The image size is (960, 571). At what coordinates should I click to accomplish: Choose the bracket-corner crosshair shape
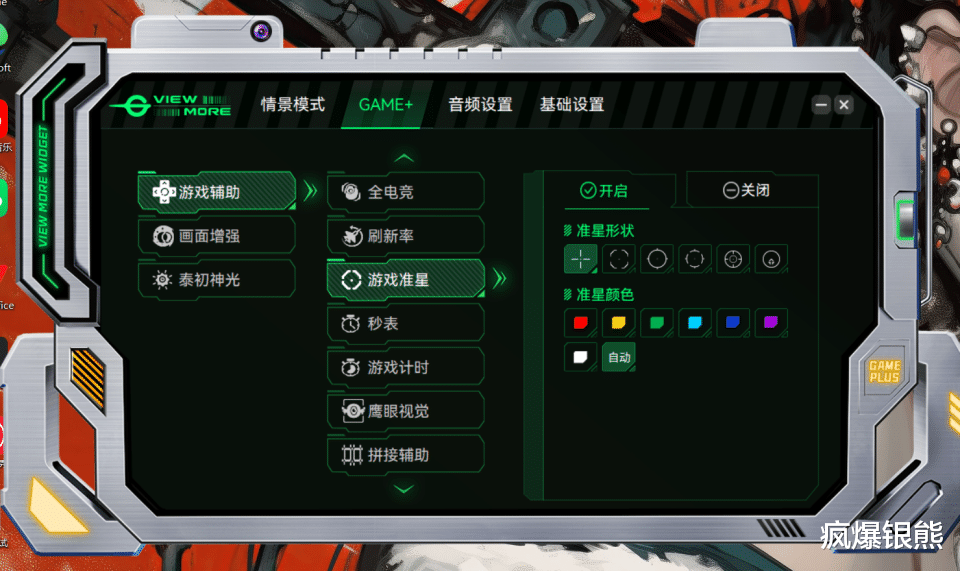[x=618, y=259]
